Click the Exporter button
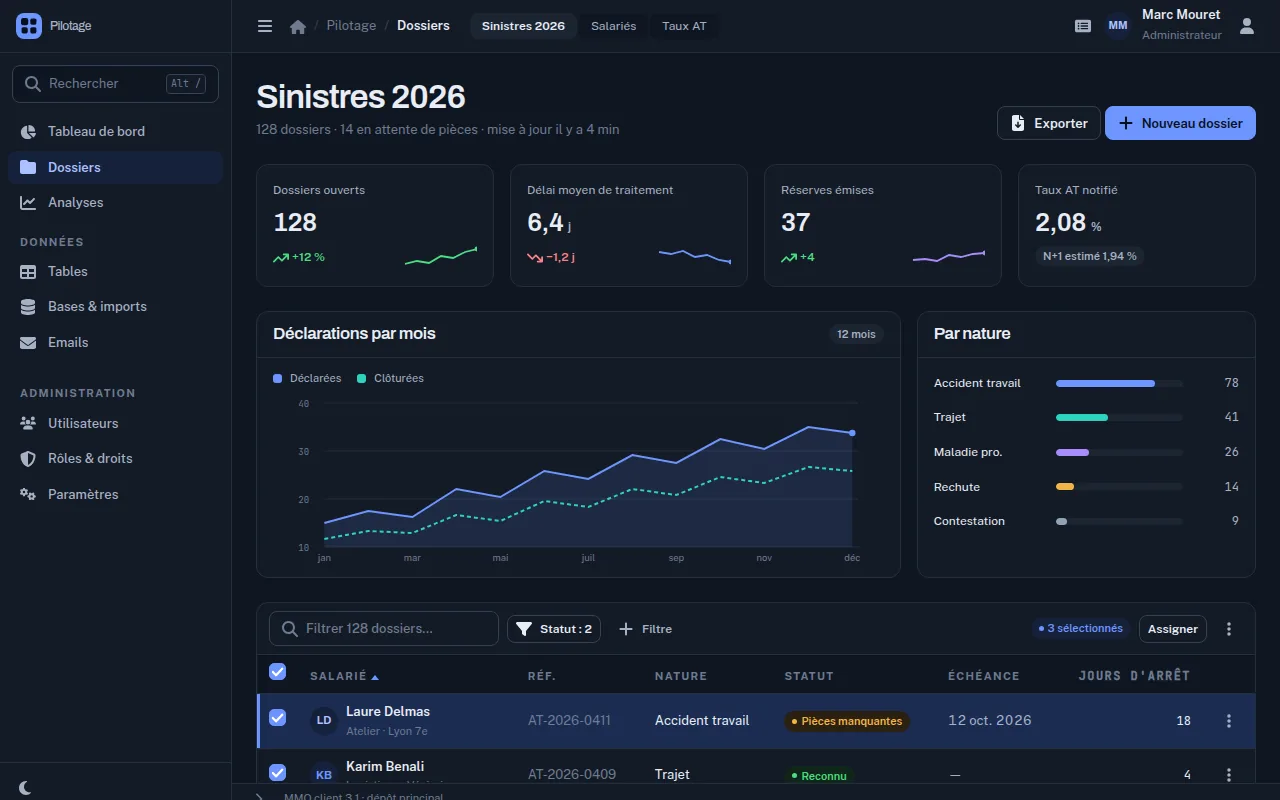The width and height of the screenshot is (1280, 800). [x=1049, y=123]
